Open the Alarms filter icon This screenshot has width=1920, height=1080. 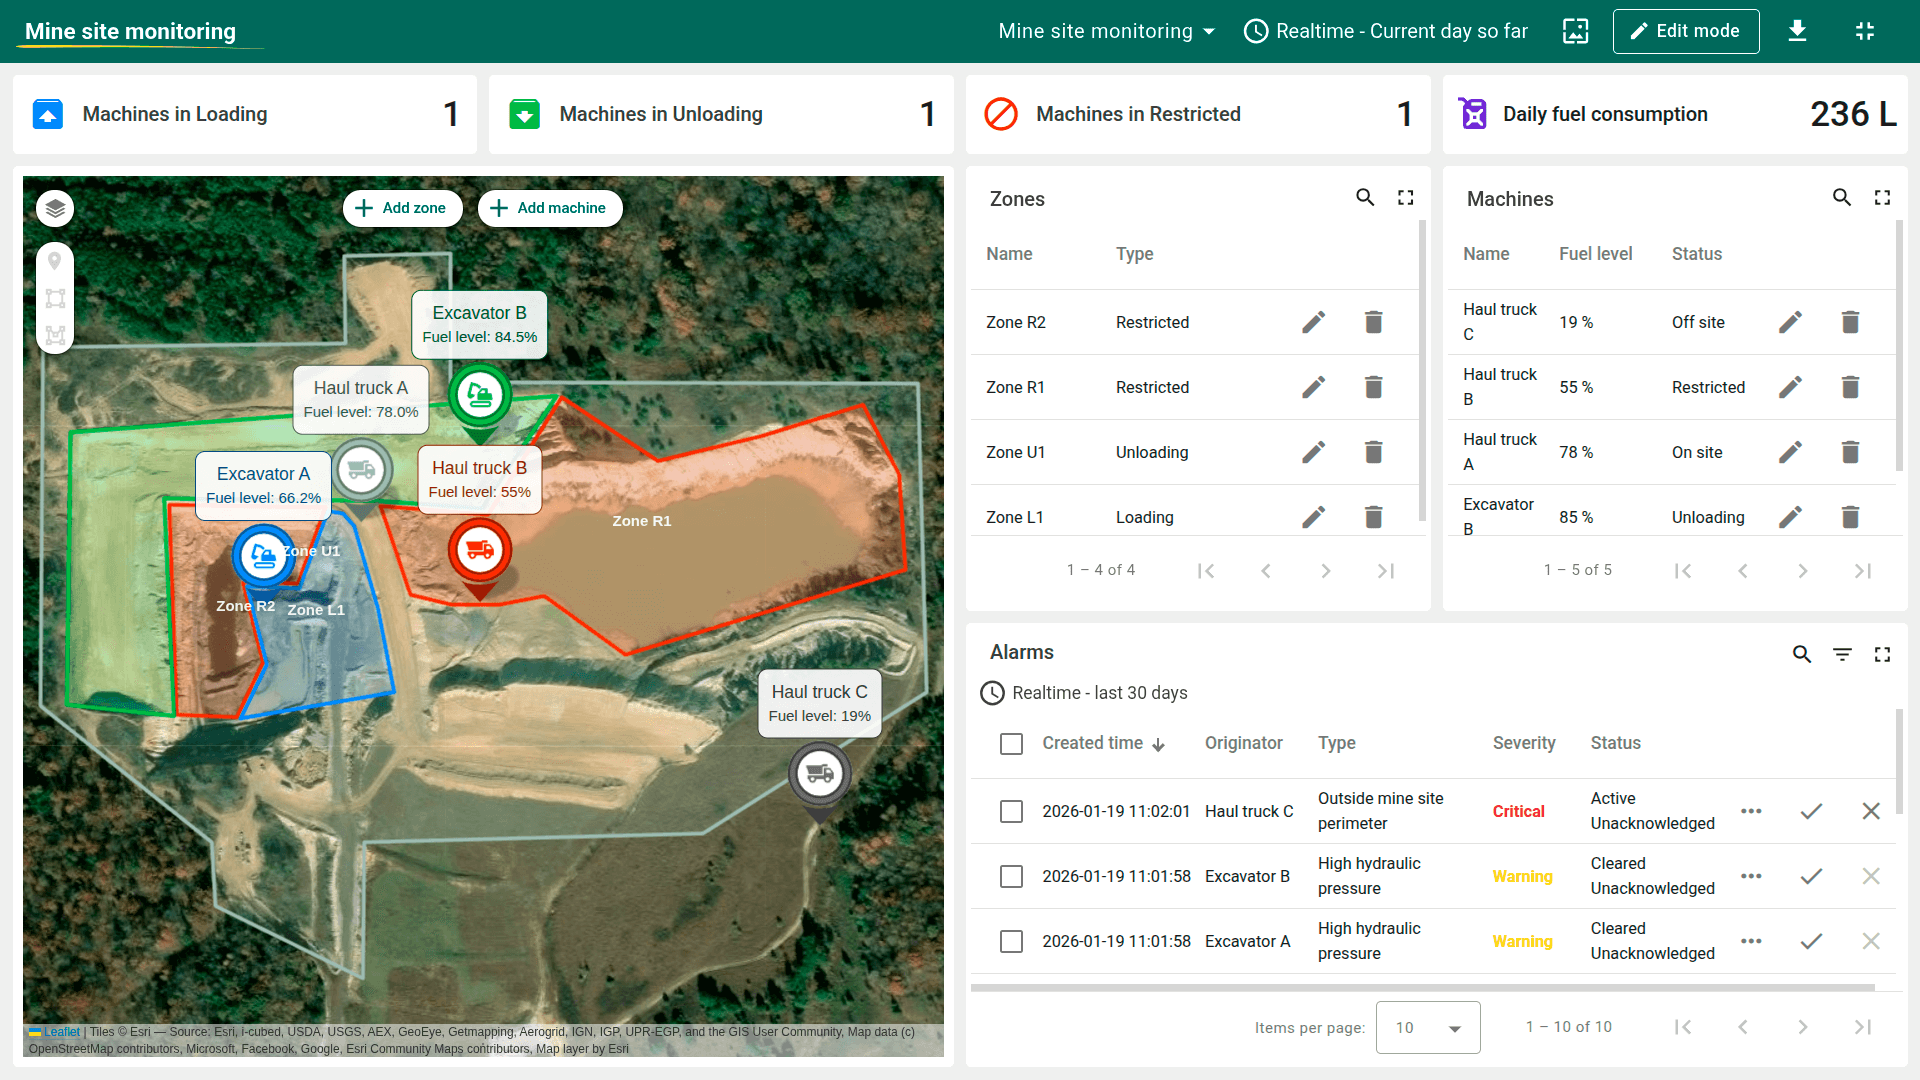(1842, 654)
